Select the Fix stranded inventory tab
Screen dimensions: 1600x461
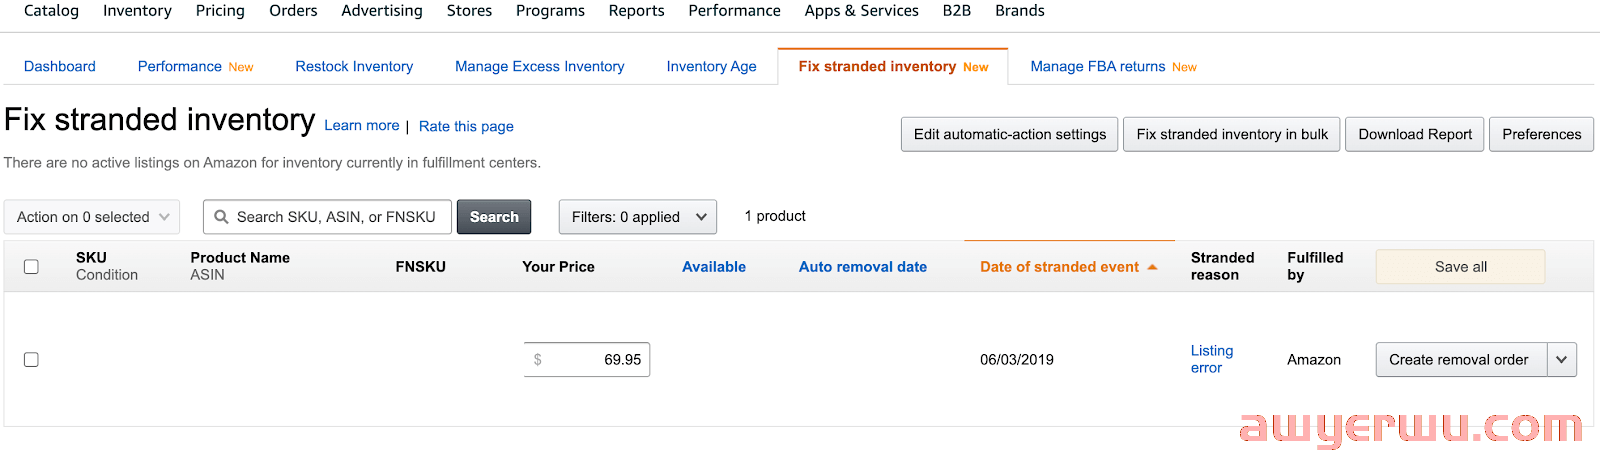(x=893, y=67)
